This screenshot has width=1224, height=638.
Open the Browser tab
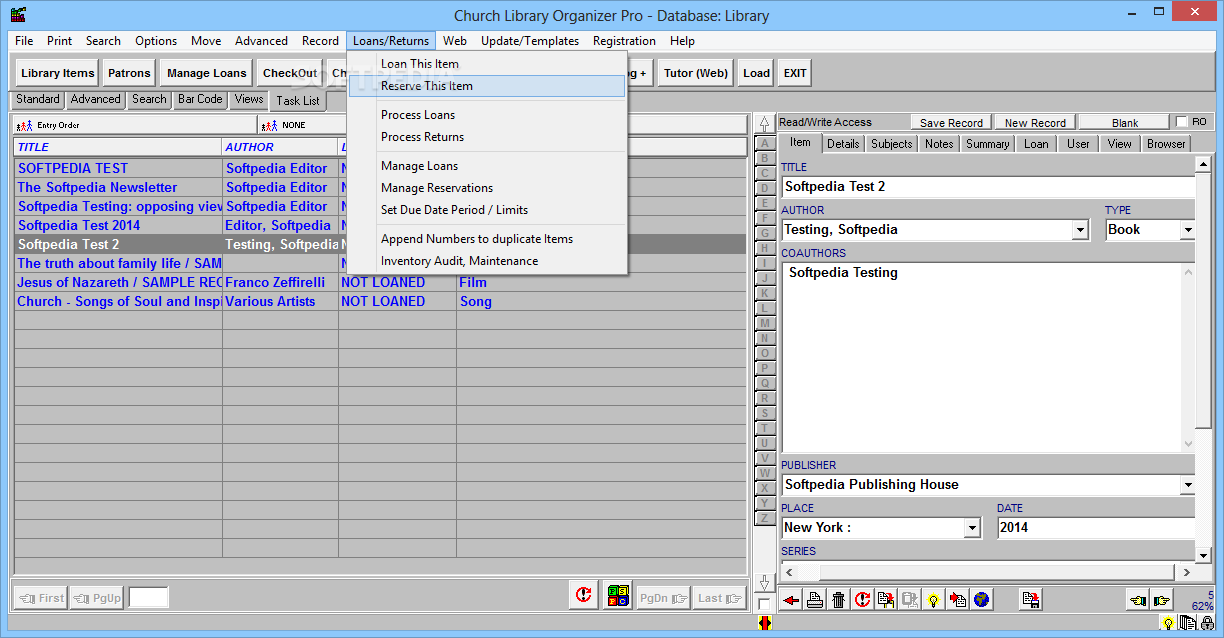click(1166, 144)
